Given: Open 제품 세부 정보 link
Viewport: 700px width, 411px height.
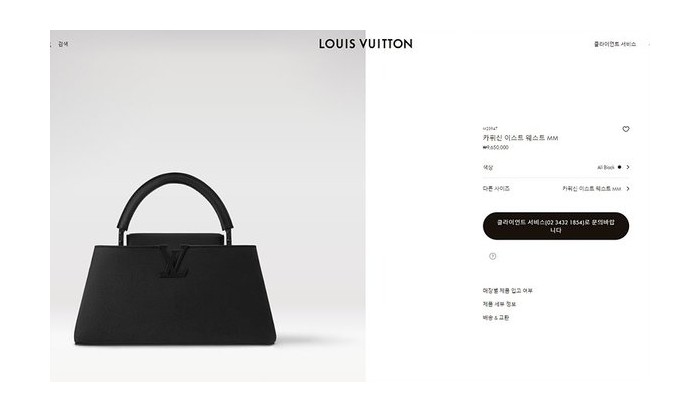Looking at the screenshot, I should click(x=499, y=304).
